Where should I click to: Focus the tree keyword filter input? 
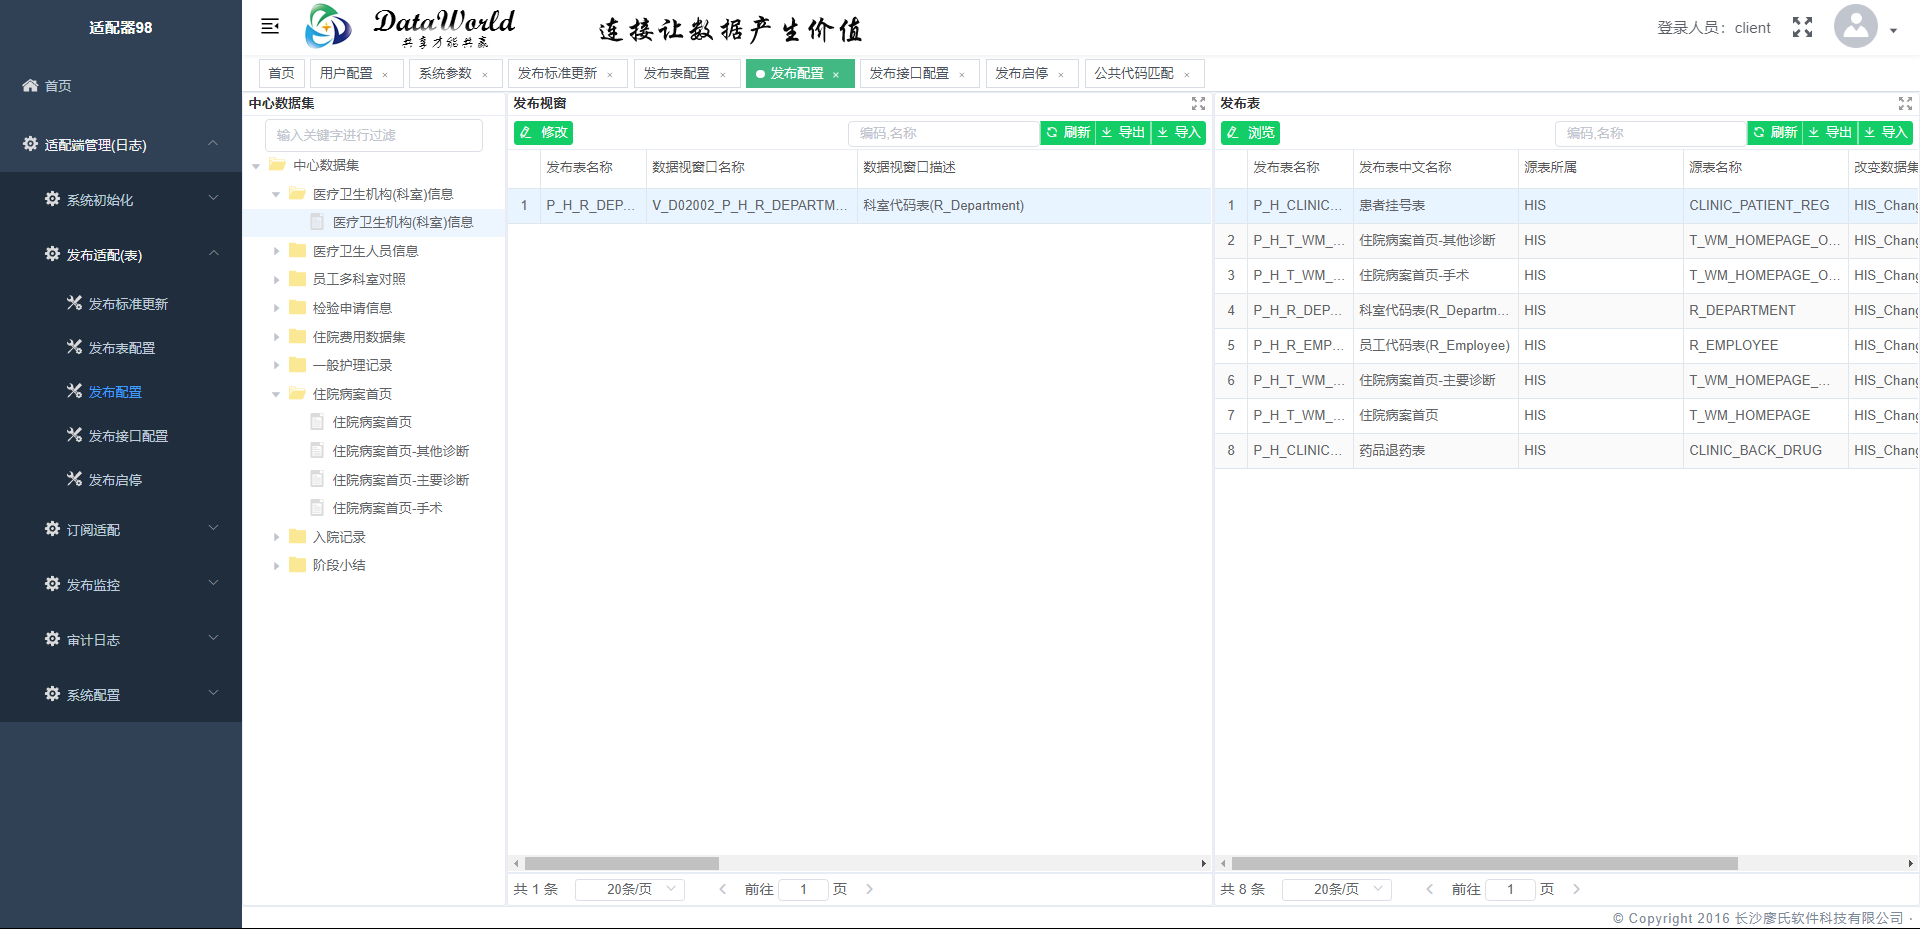click(374, 135)
